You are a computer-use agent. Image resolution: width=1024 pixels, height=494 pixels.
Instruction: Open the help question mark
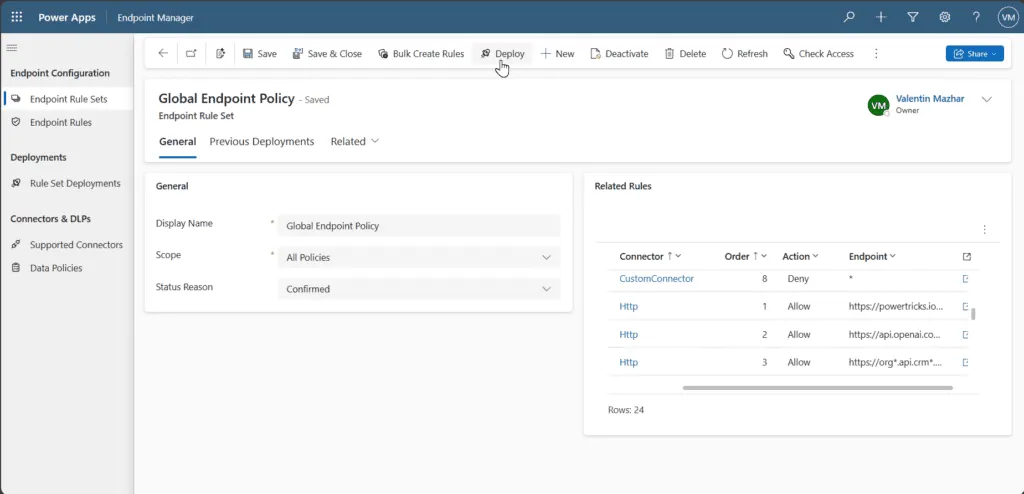[976, 17]
